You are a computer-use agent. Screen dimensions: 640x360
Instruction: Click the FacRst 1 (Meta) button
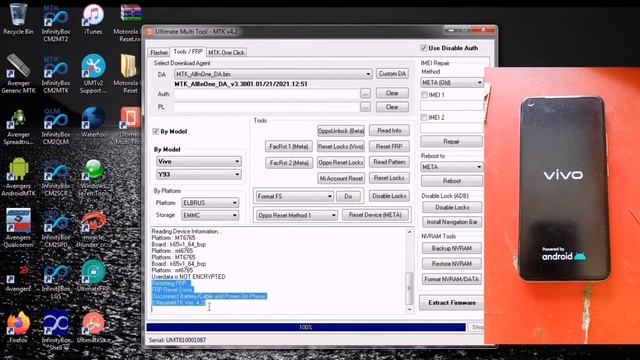click(289, 146)
